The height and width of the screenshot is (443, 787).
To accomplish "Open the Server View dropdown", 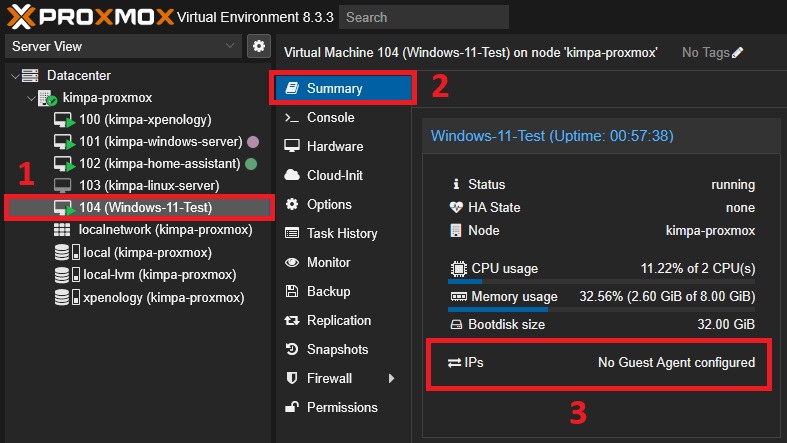I will [x=123, y=46].
